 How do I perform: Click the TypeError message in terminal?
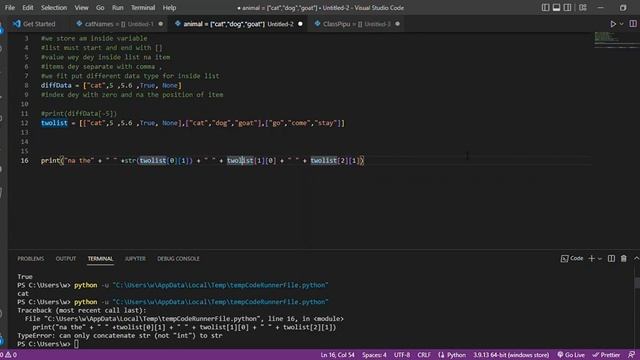[120, 336]
